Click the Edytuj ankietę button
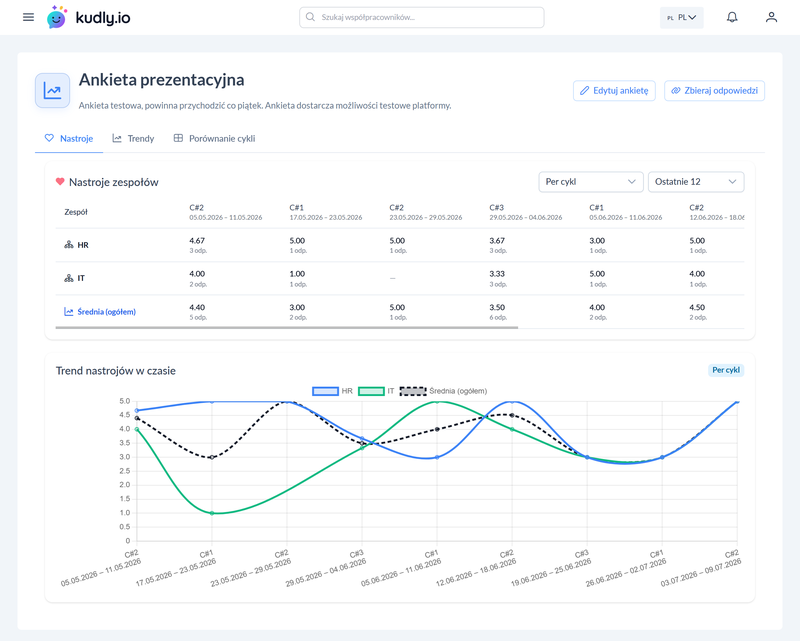This screenshot has height=641, width=800. 614,91
